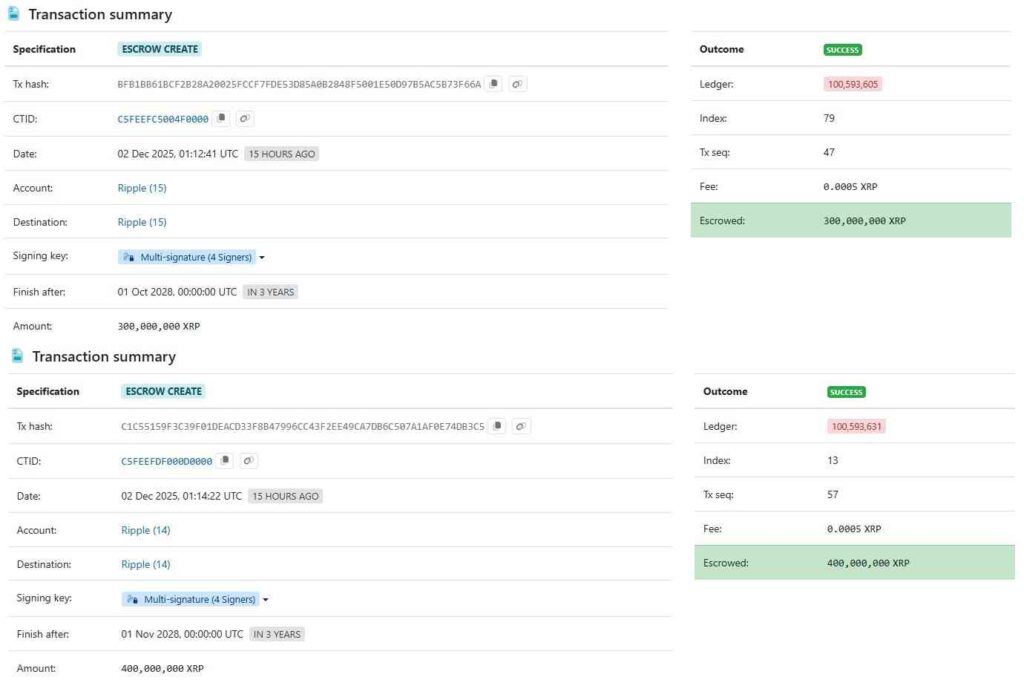1024x680 pixels.
Task: Copy the CTID C5FEEFDF000D0000
Action: tap(226, 460)
